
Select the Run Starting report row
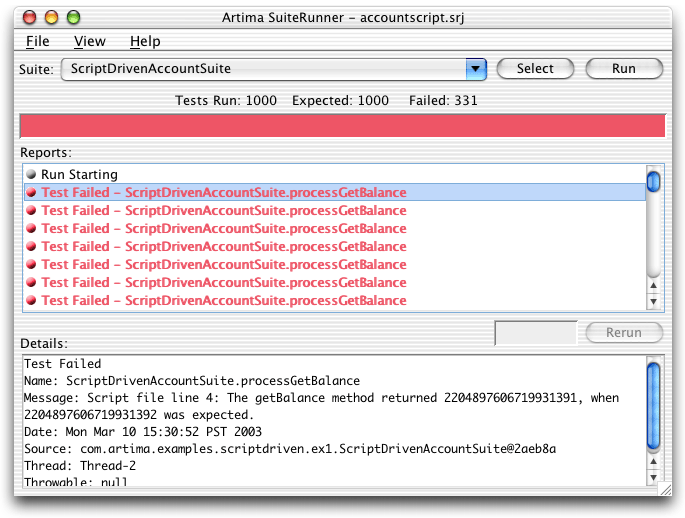pos(335,174)
